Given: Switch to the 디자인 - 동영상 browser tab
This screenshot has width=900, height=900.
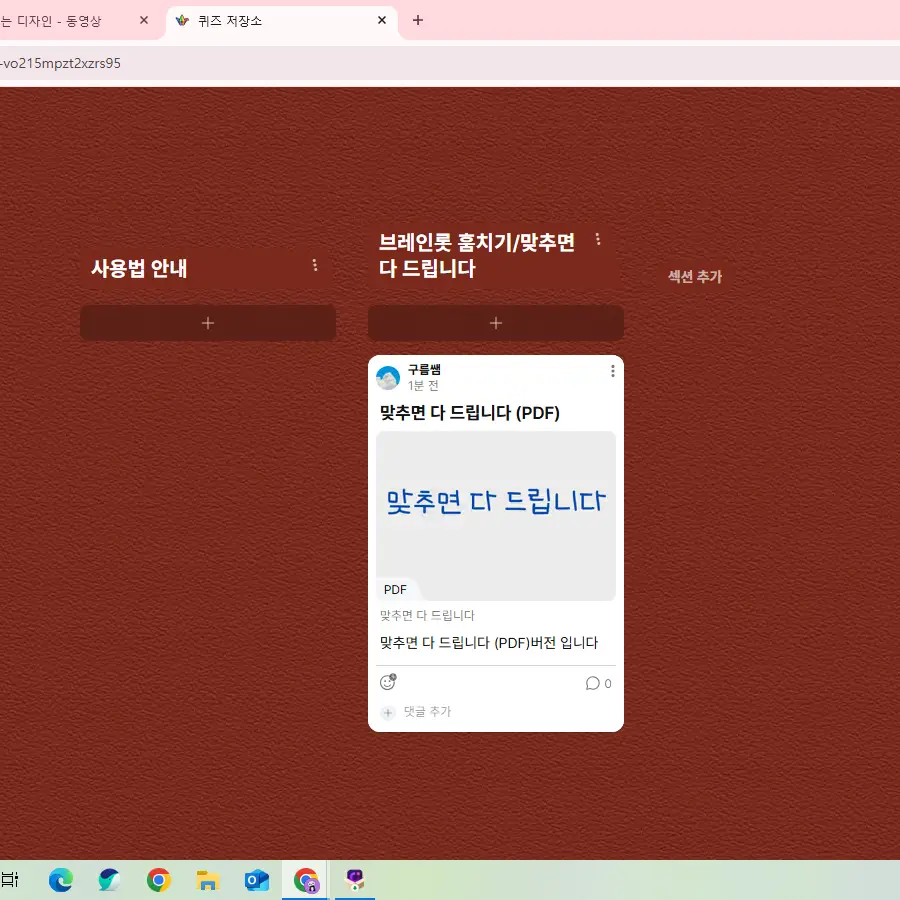Looking at the screenshot, I should coord(60,19).
